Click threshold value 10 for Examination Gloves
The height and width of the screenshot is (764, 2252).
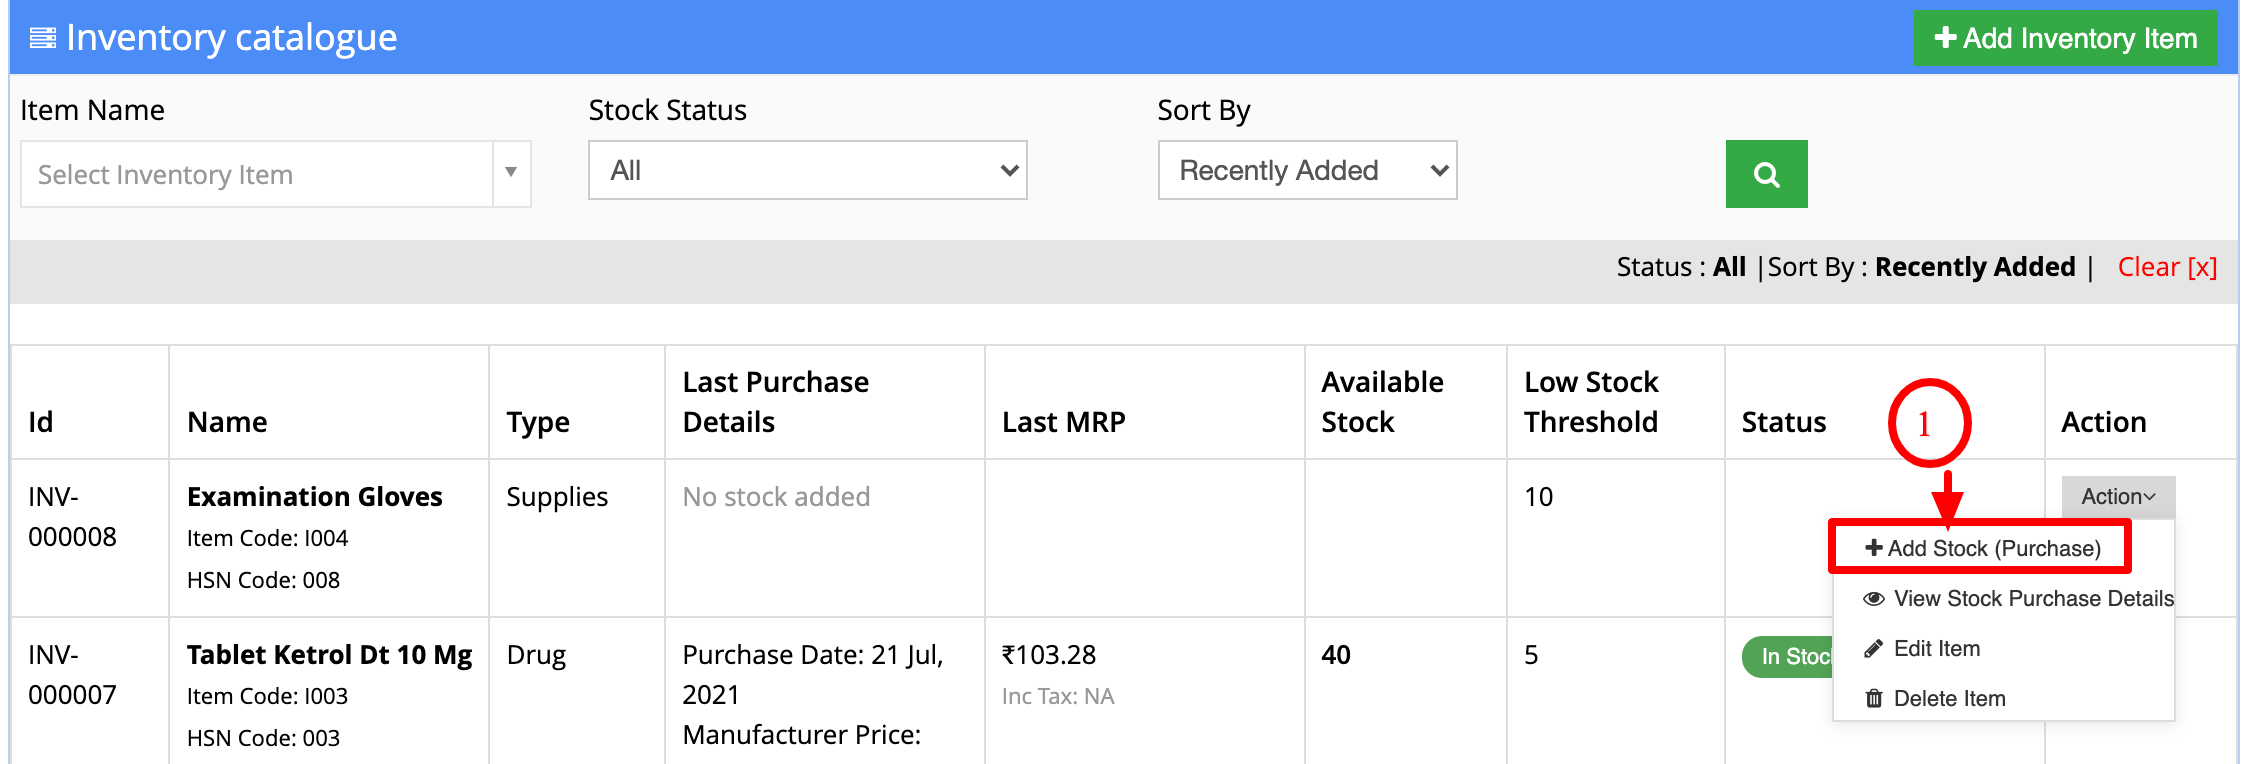(x=1539, y=497)
